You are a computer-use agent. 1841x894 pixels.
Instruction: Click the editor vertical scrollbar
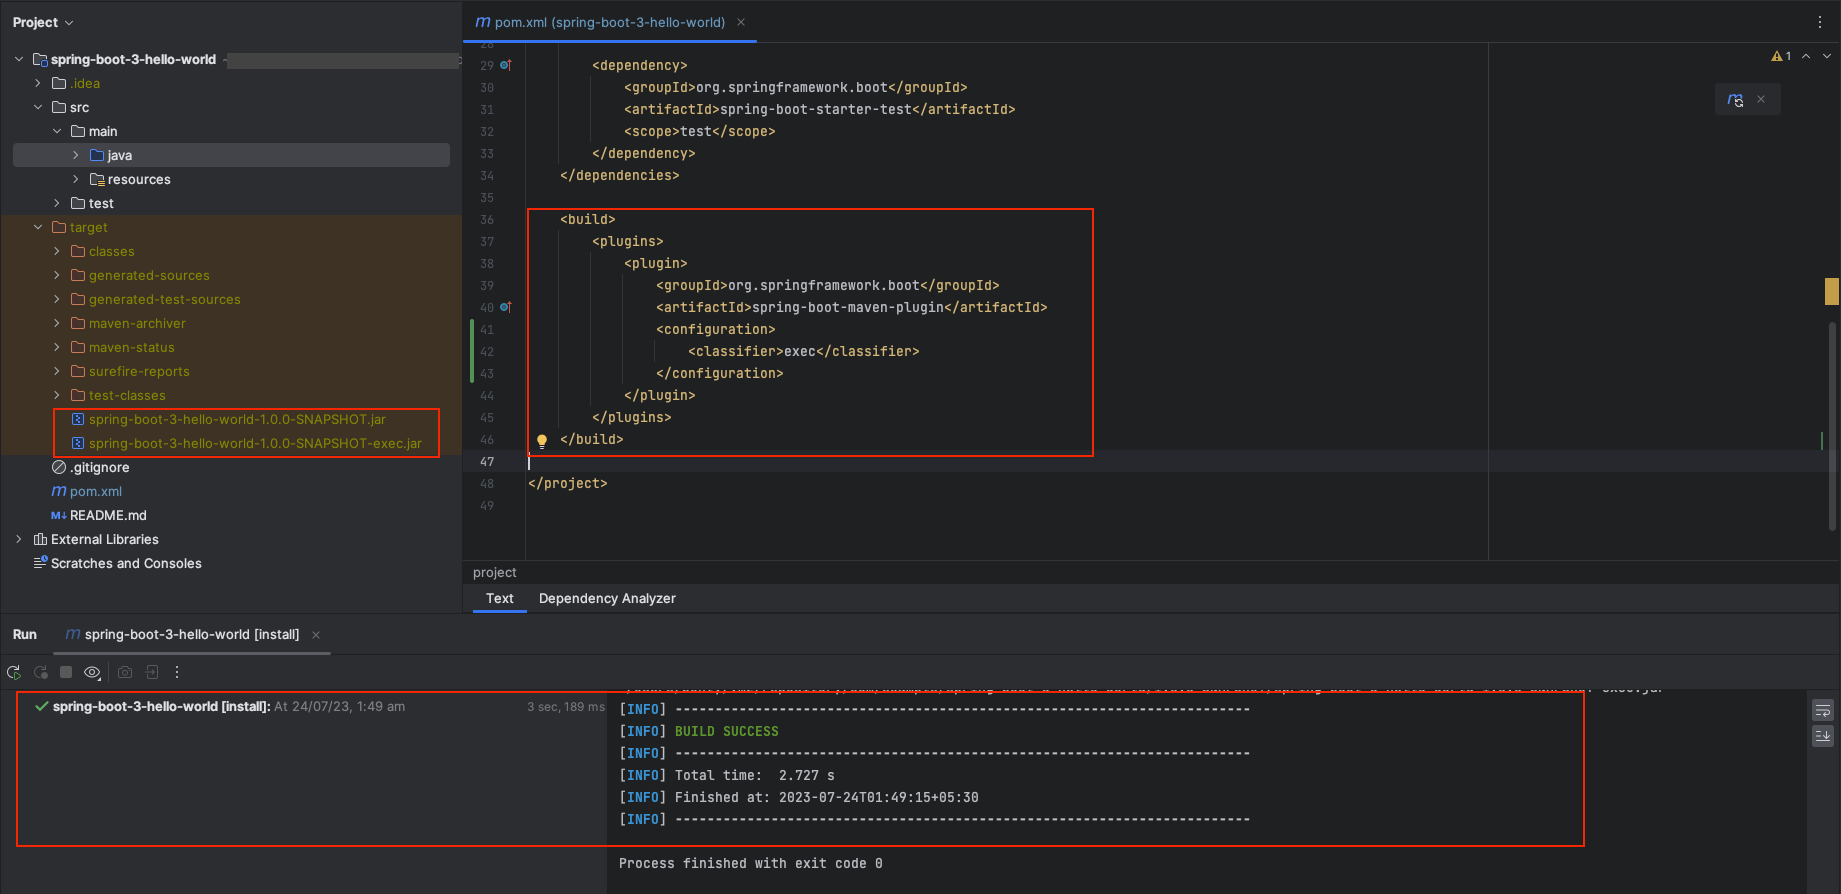click(x=1832, y=425)
